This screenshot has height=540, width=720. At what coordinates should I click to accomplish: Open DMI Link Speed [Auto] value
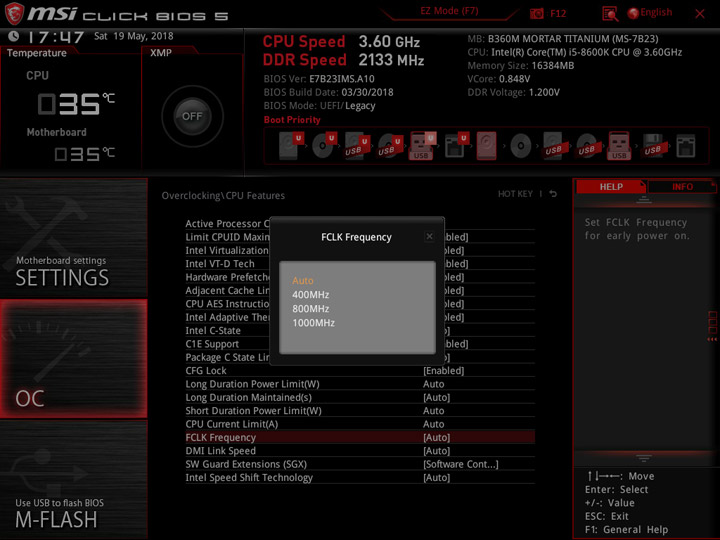(x=436, y=451)
